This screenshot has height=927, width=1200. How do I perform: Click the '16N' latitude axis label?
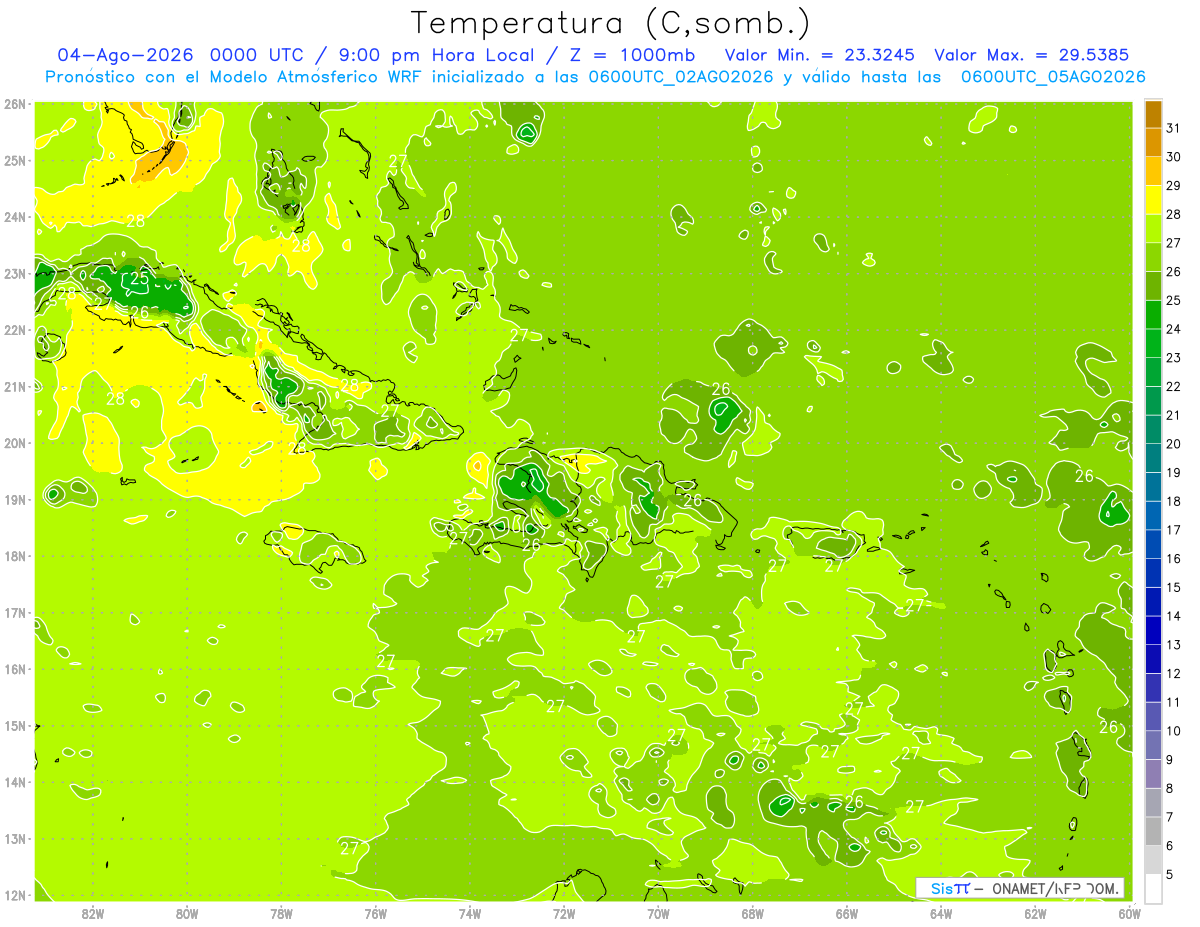coord(15,669)
